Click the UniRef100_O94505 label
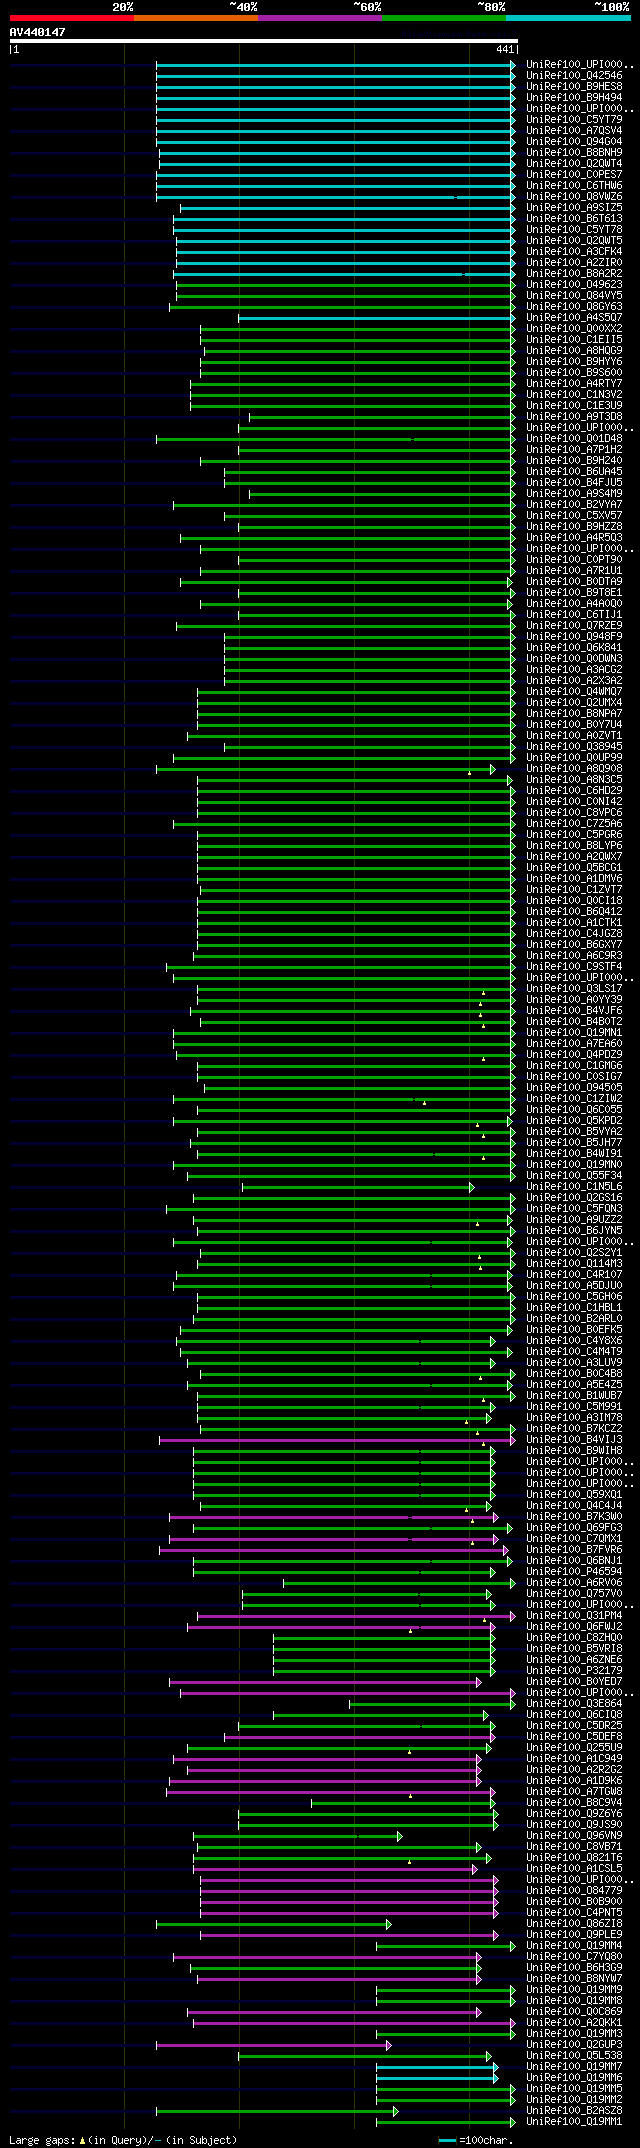 coord(574,1087)
